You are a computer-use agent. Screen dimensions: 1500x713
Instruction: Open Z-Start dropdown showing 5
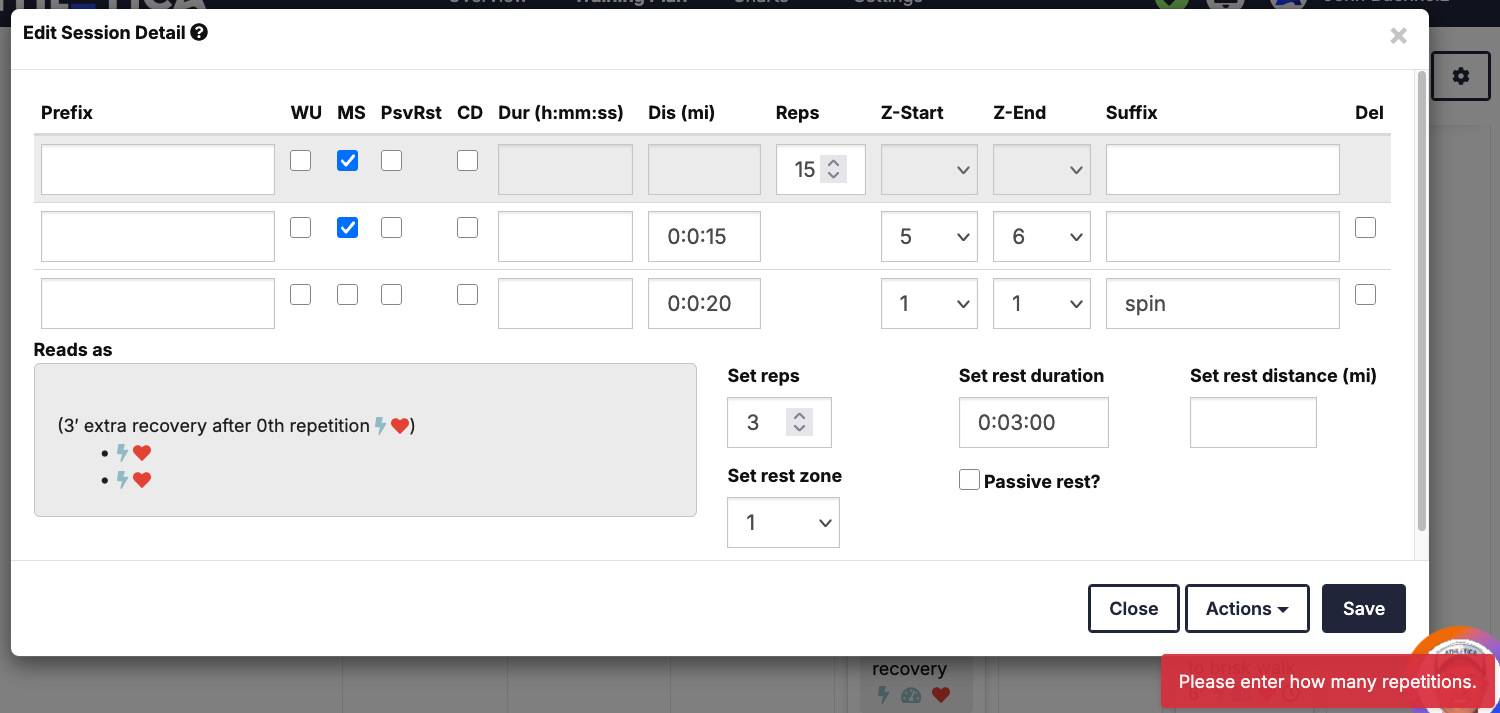pyautogui.click(x=928, y=237)
